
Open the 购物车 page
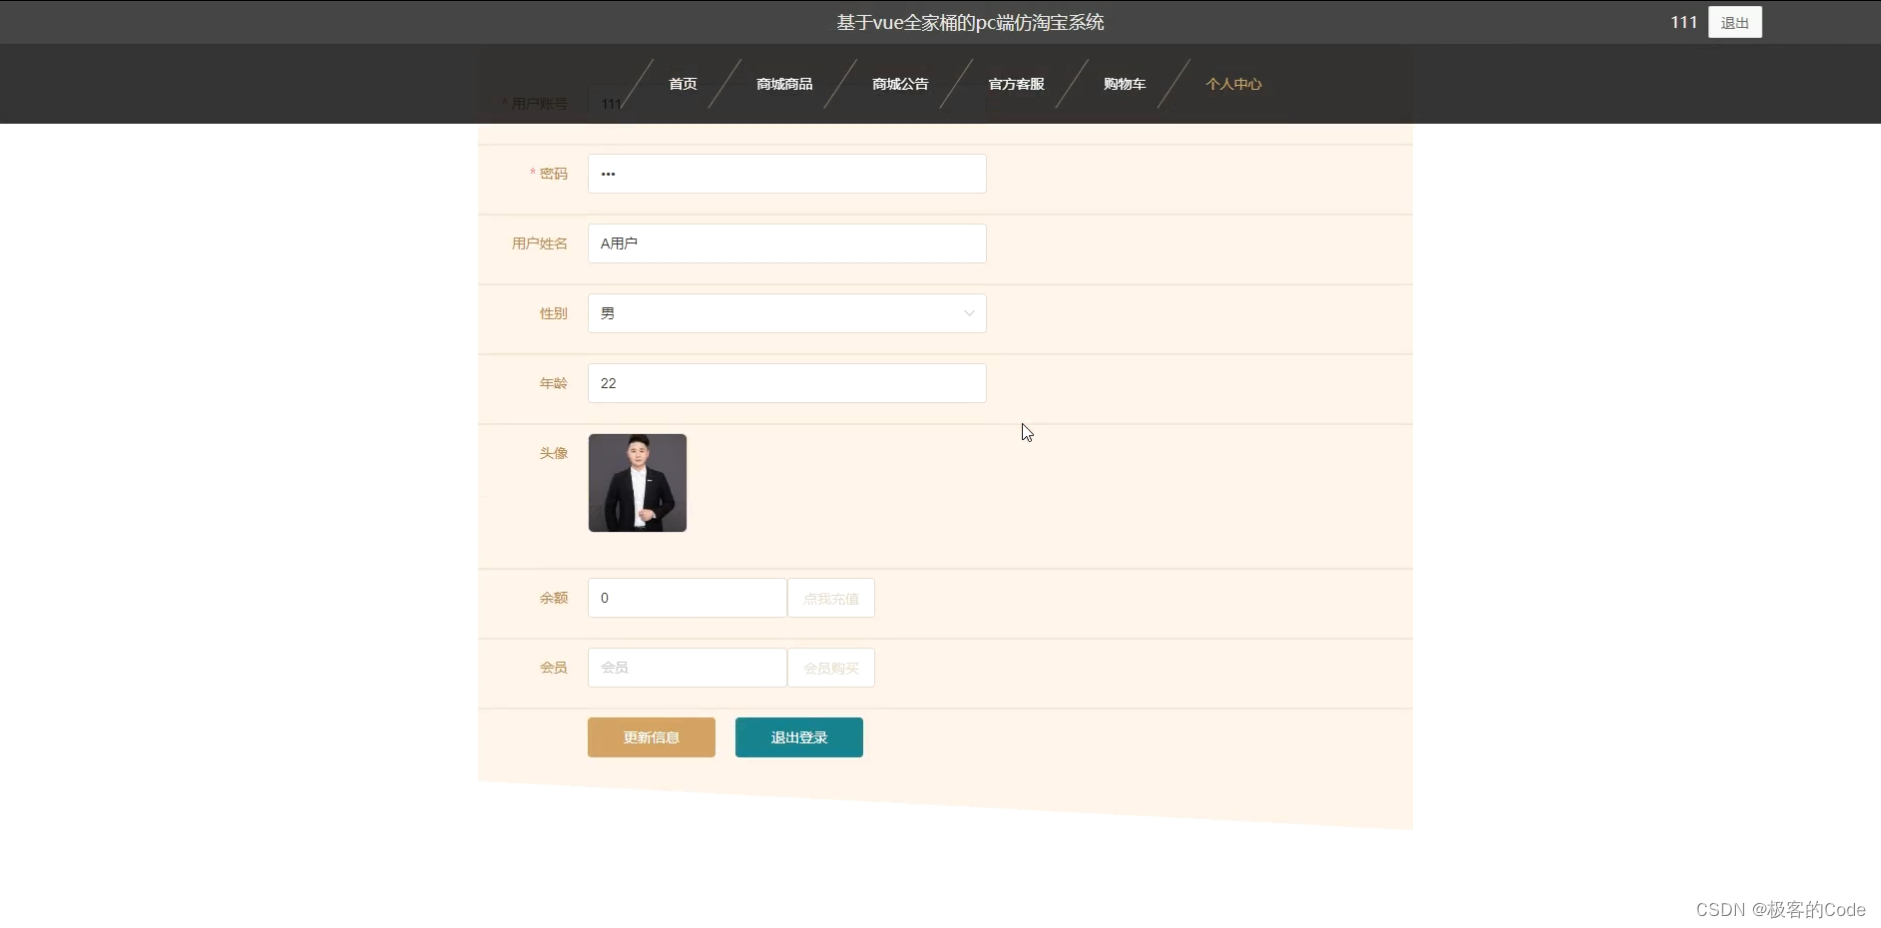pos(1125,84)
